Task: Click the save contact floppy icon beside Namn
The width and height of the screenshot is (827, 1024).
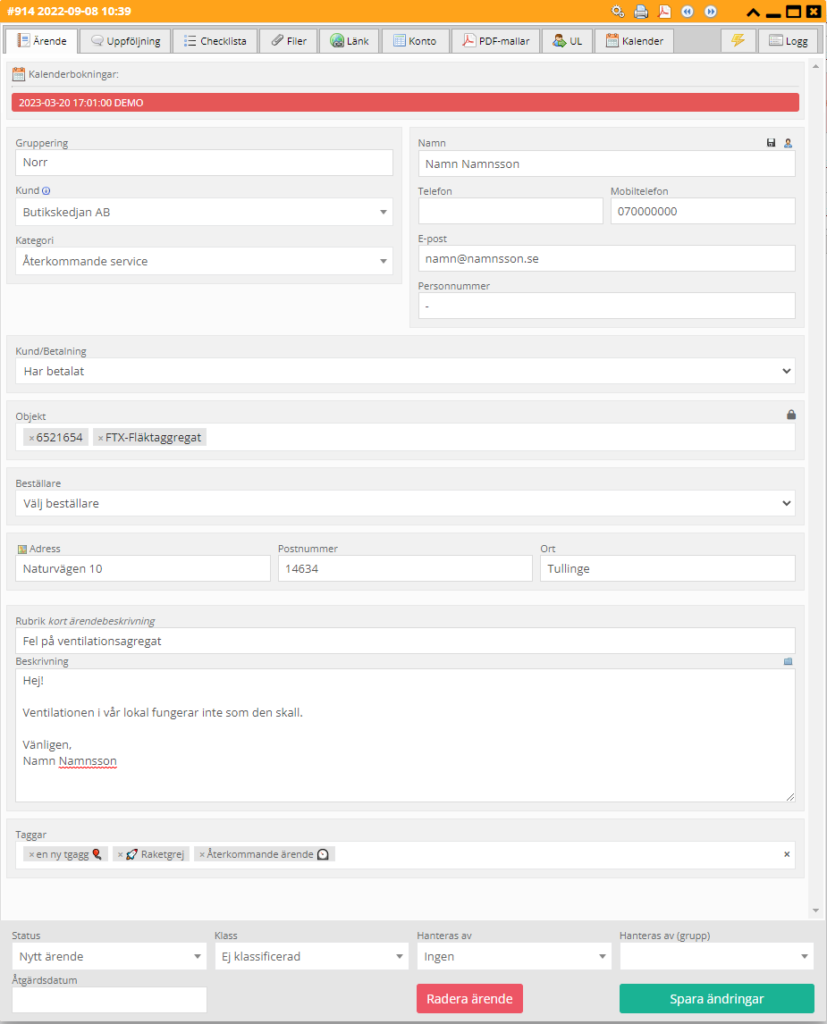Action: [x=771, y=143]
